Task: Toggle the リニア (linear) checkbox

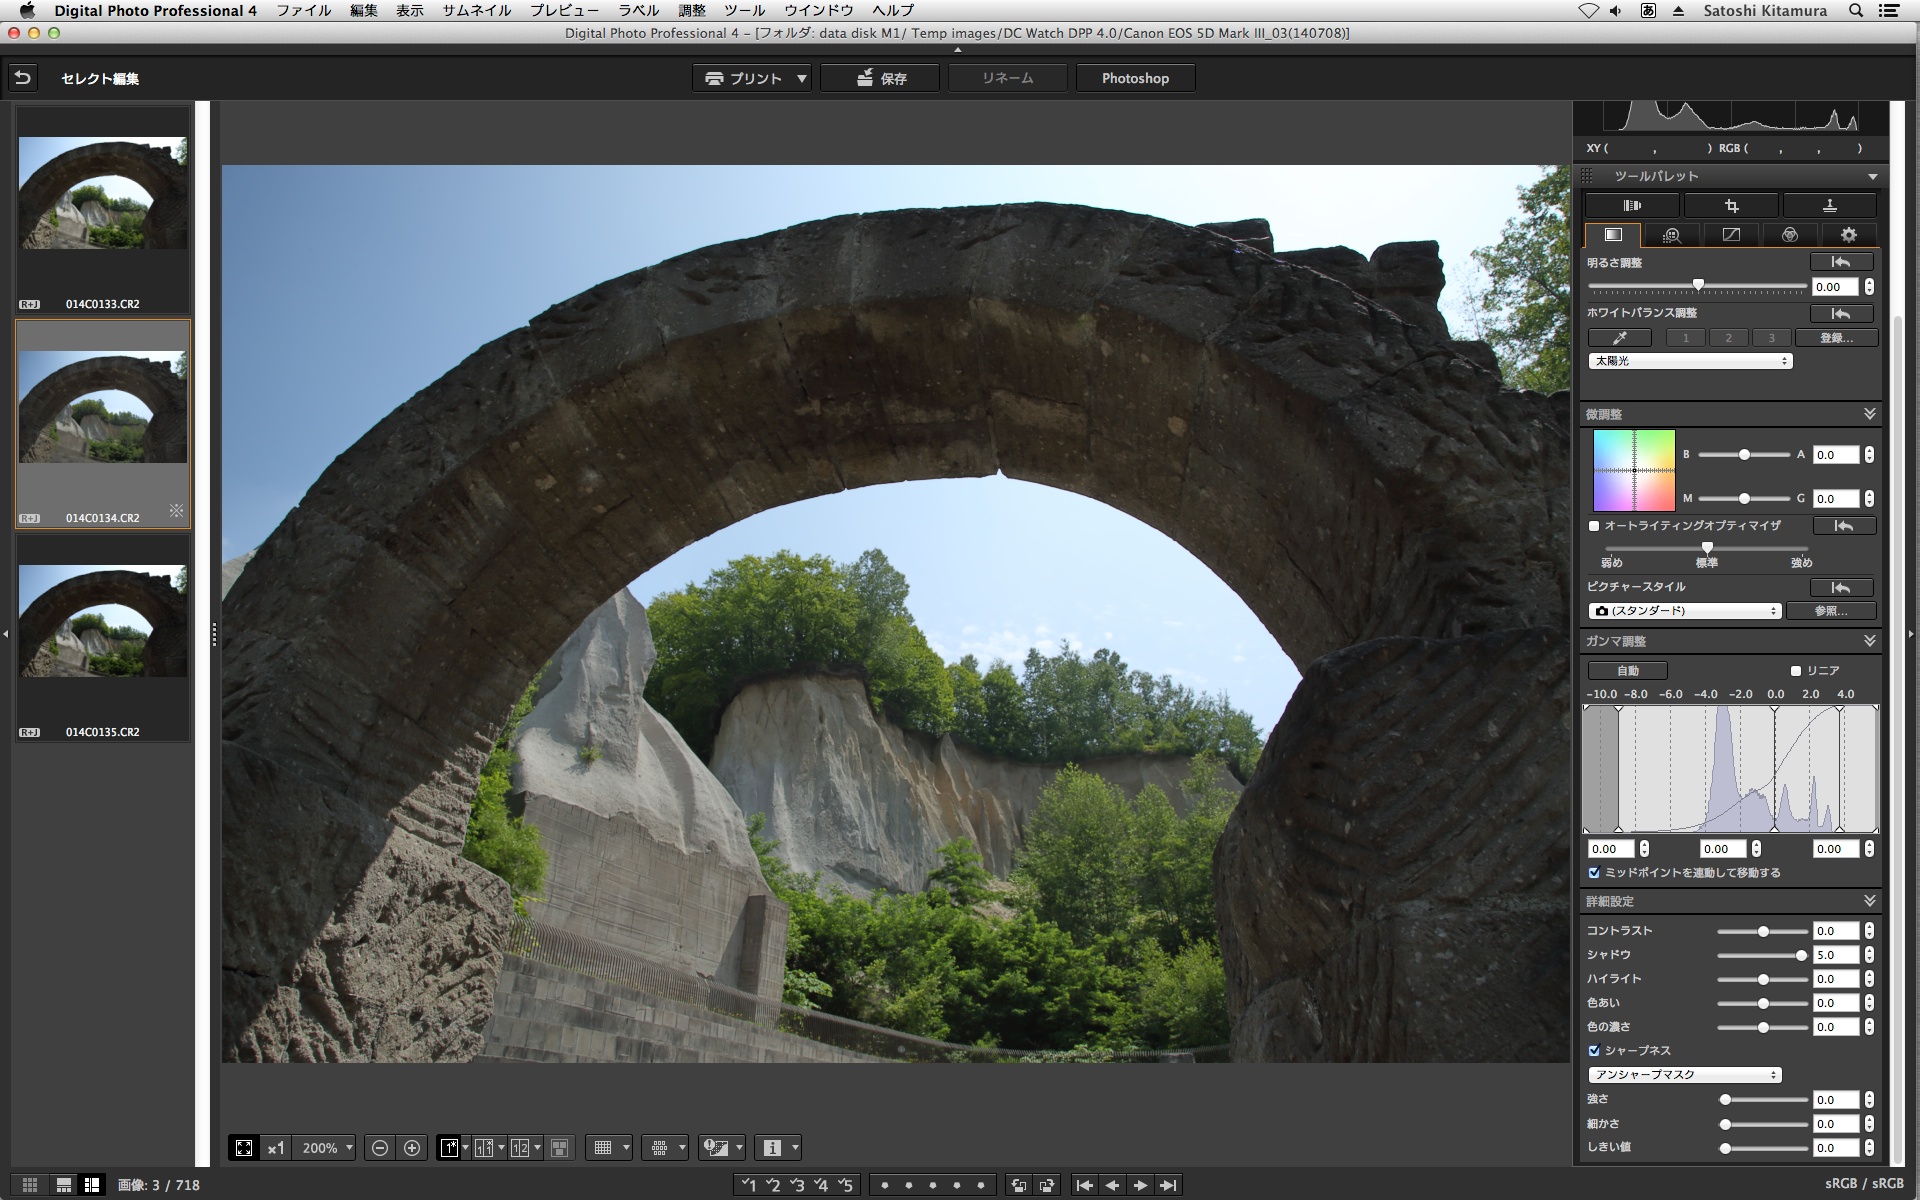Action: click(1796, 671)
